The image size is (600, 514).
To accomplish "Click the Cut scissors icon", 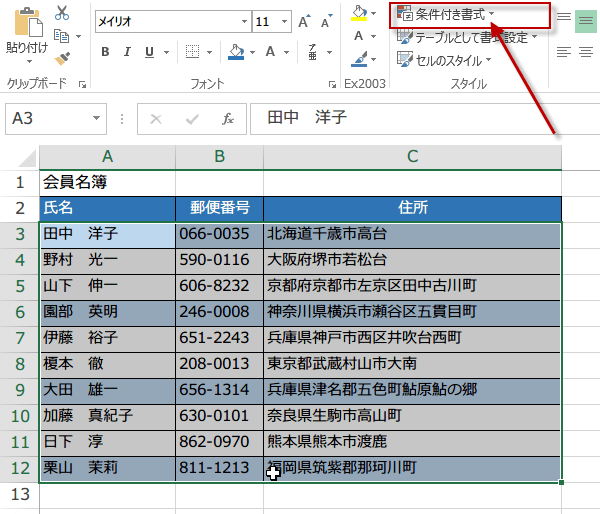I will [x=62, y=13].
